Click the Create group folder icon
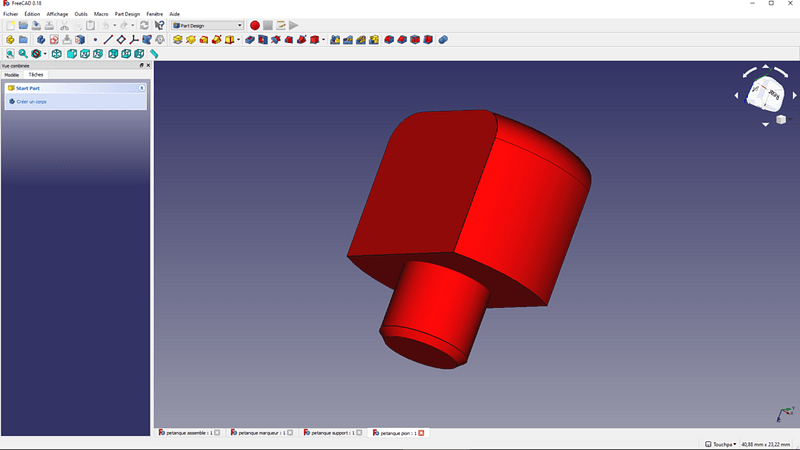 (x=23, y=40)
